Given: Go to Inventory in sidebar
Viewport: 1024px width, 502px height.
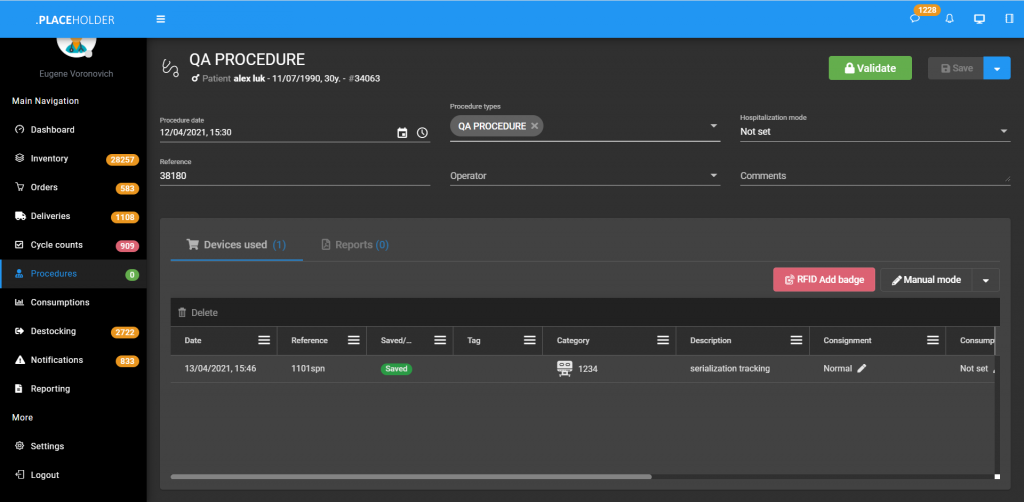Looking at the screenshot, I should (49, 159).
